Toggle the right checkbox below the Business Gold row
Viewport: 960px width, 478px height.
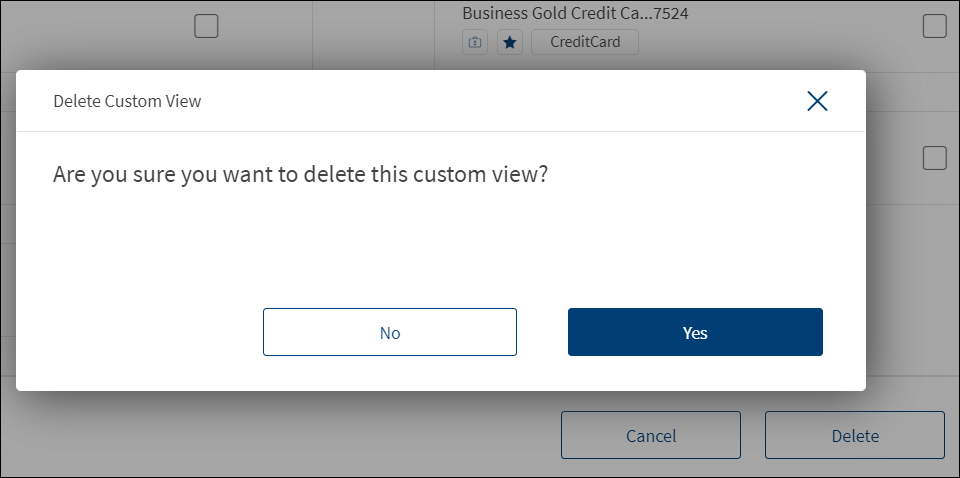pos(934,158)
